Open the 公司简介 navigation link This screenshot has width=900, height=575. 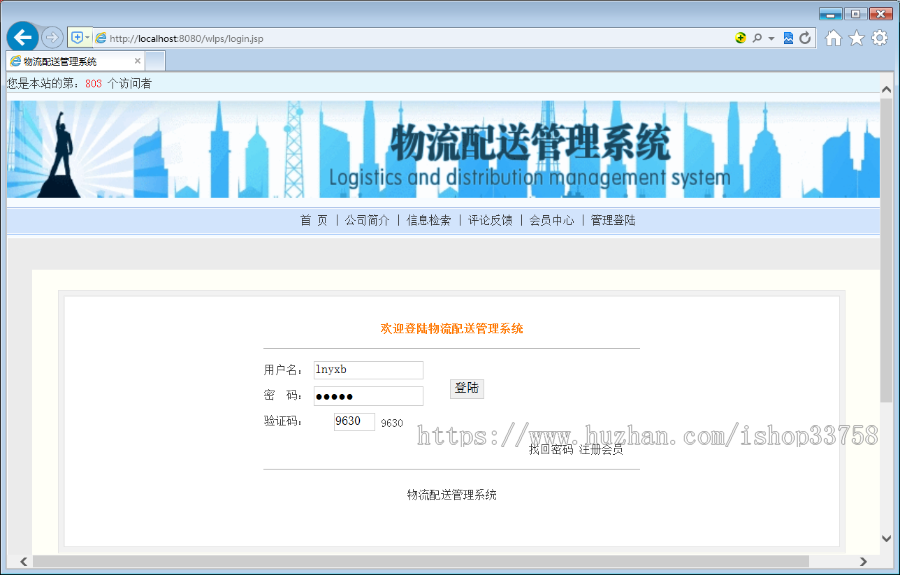tap(367, 220)
